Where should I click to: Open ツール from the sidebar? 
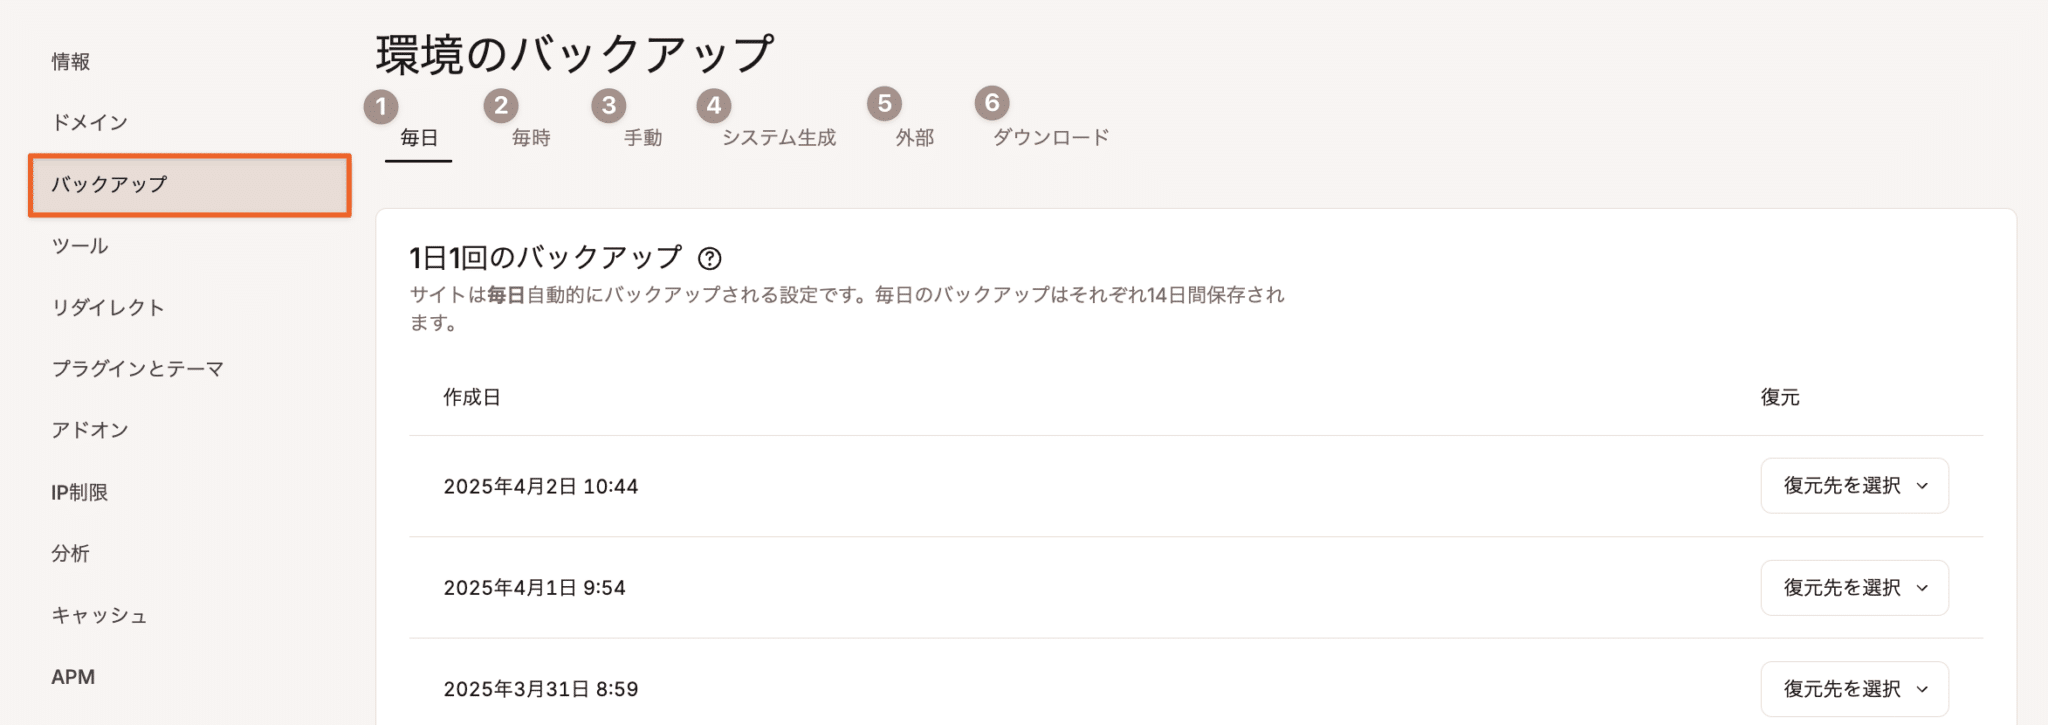point(80,246)
